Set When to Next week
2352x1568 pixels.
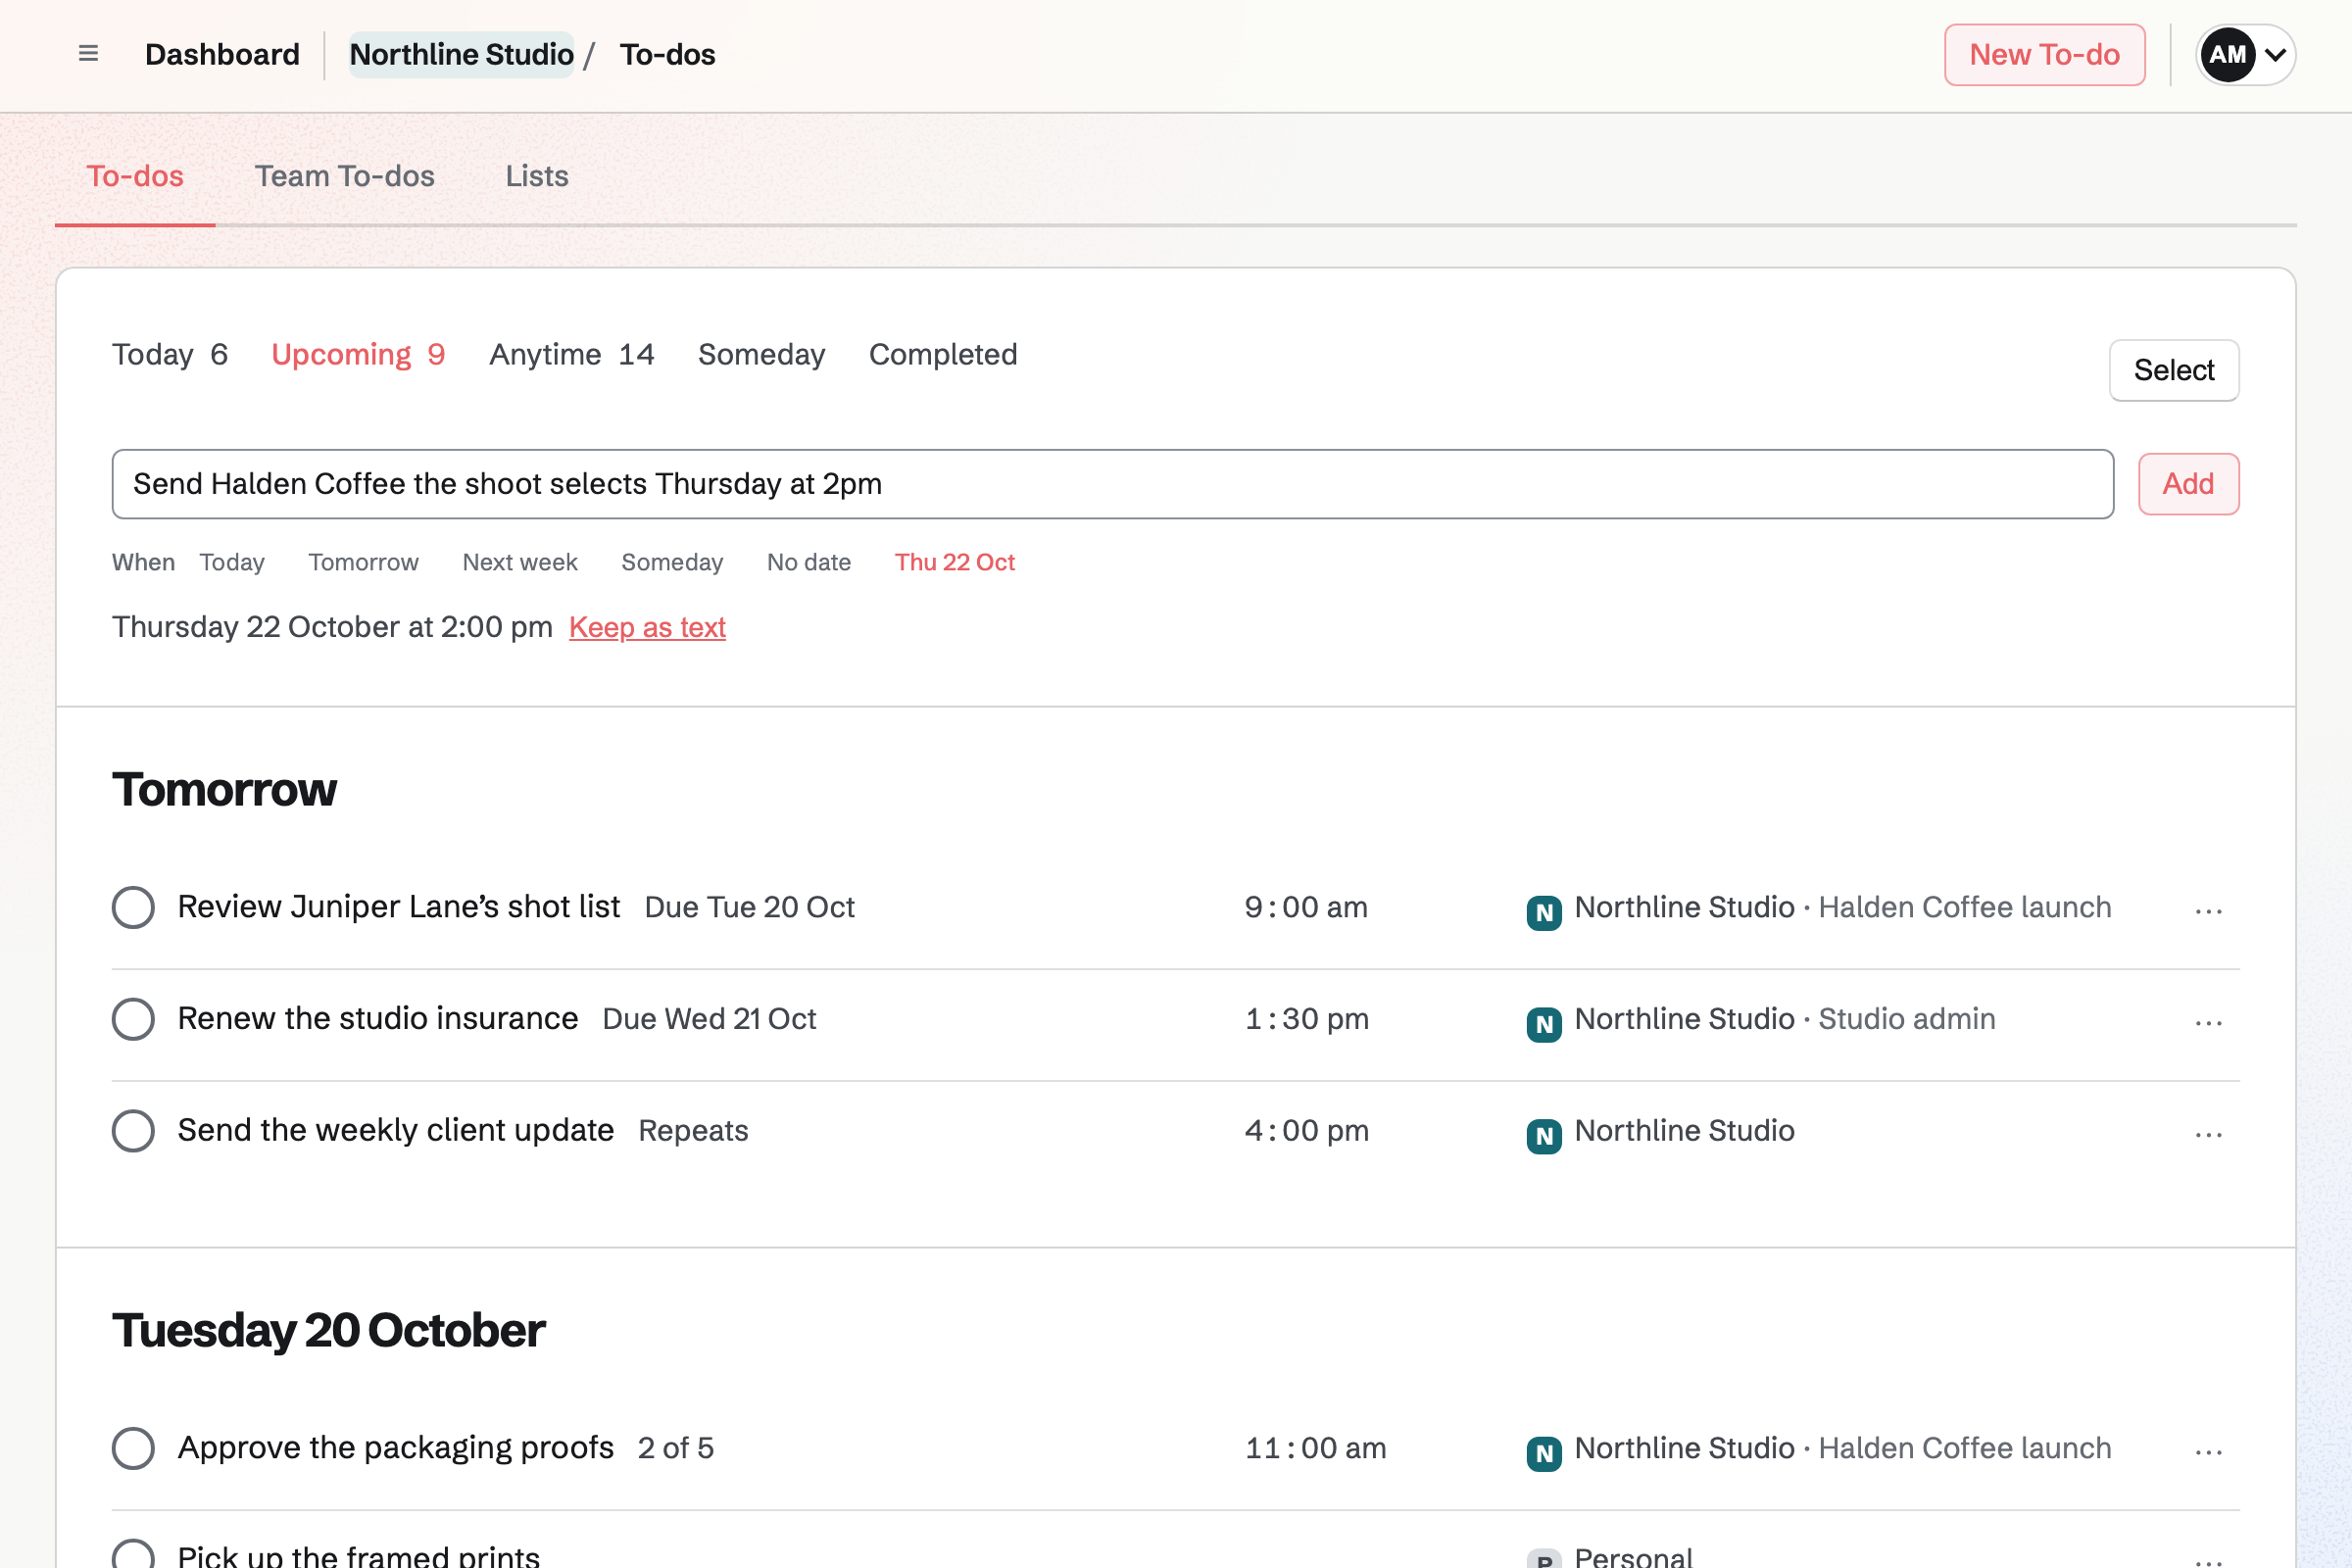tap(520, 562)
